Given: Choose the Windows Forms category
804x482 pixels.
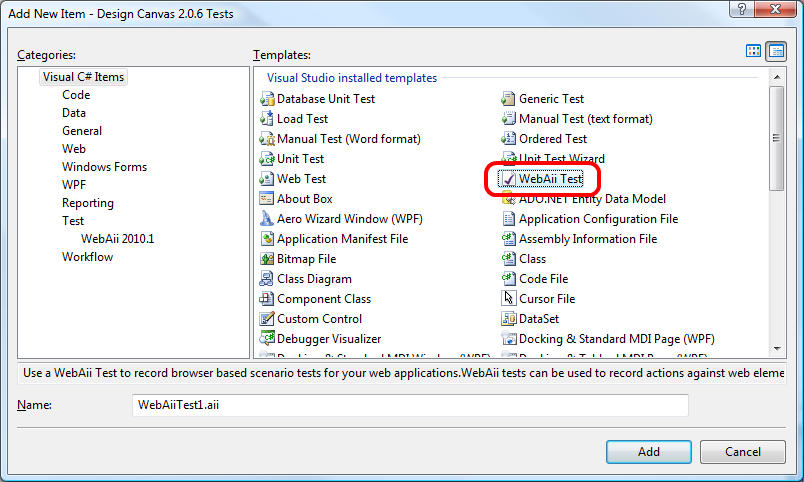Looking at the screenshot, I should click(104, 167).
